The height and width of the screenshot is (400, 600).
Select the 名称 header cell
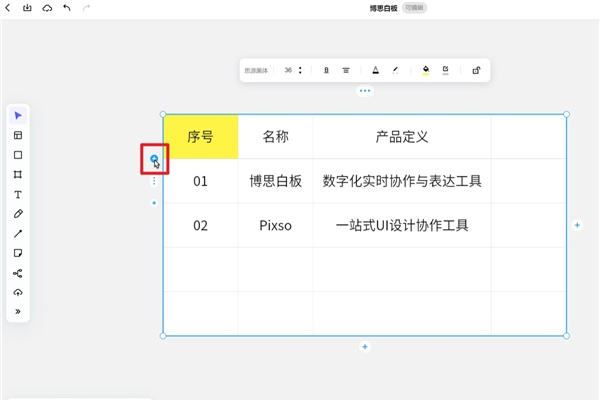click(x=276, y=137)
